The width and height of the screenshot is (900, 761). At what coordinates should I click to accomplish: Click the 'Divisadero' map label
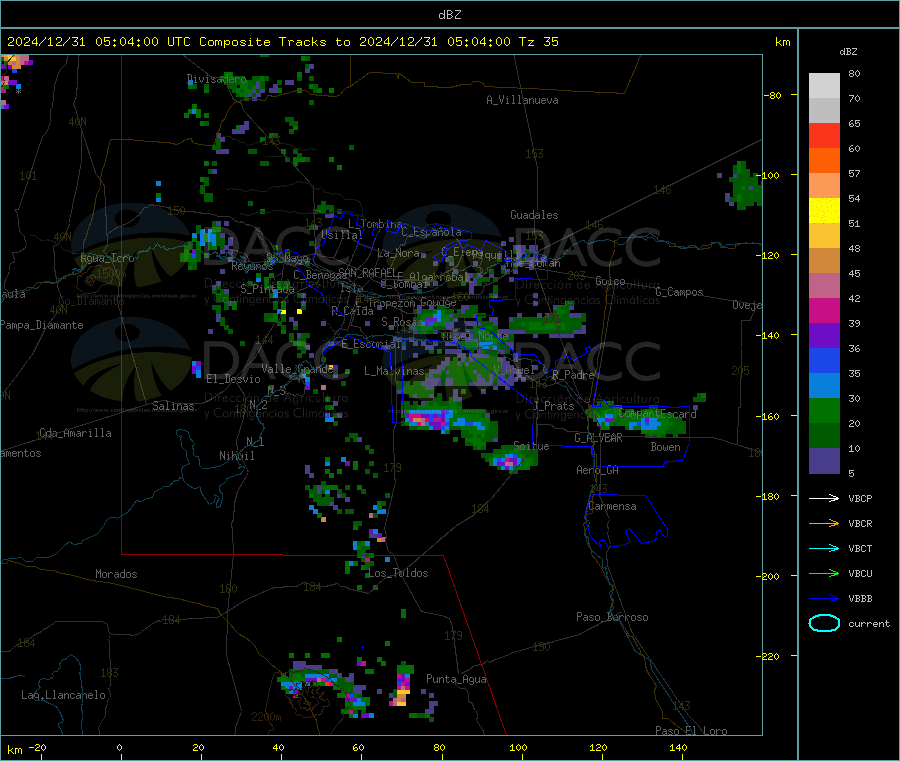(216, 79)
